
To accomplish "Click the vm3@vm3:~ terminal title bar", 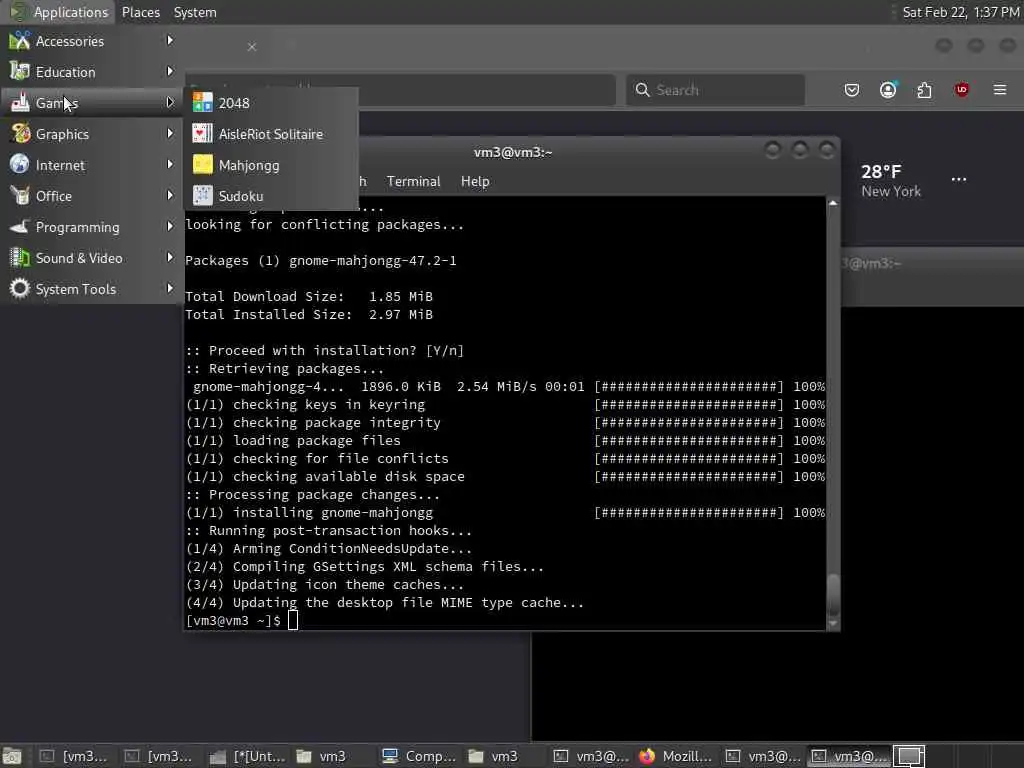I will tap(513, 152).
